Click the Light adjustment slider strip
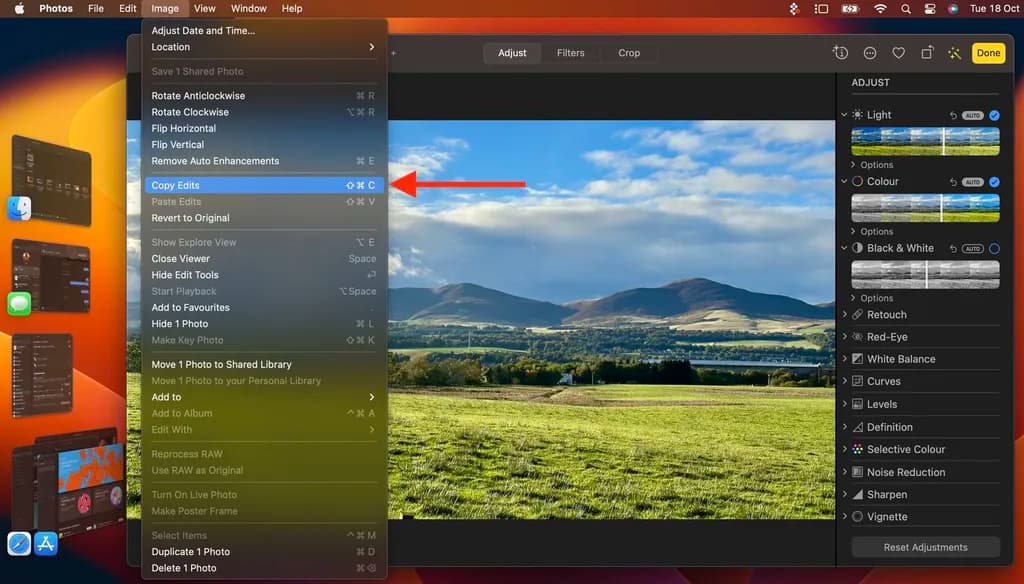Screen dimensions: 1024x584 (x=925, y=141)
